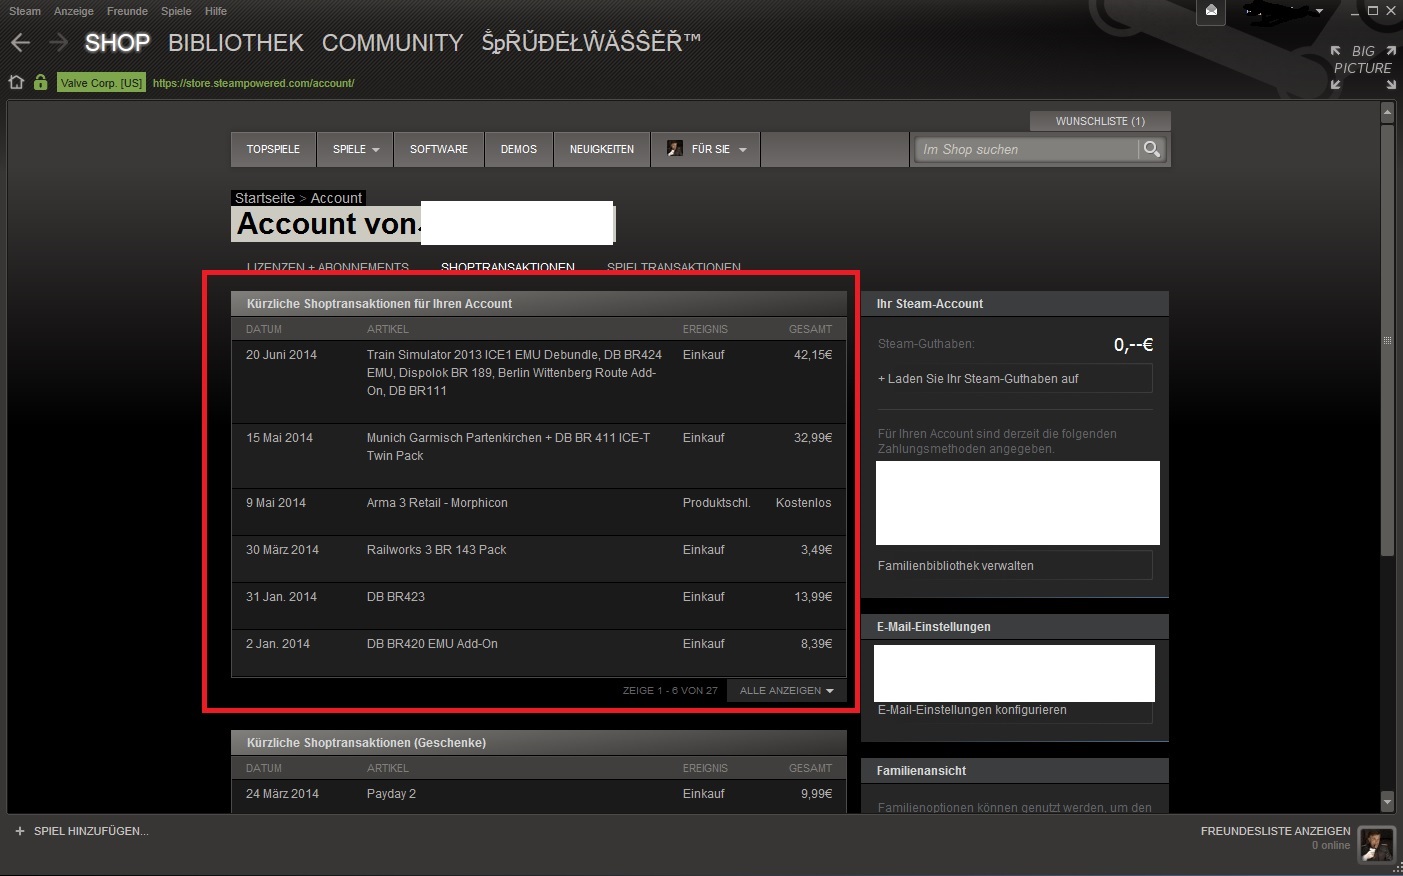
Task: Click the home icon beside the address bar
Action: click(x=16, y=82)
